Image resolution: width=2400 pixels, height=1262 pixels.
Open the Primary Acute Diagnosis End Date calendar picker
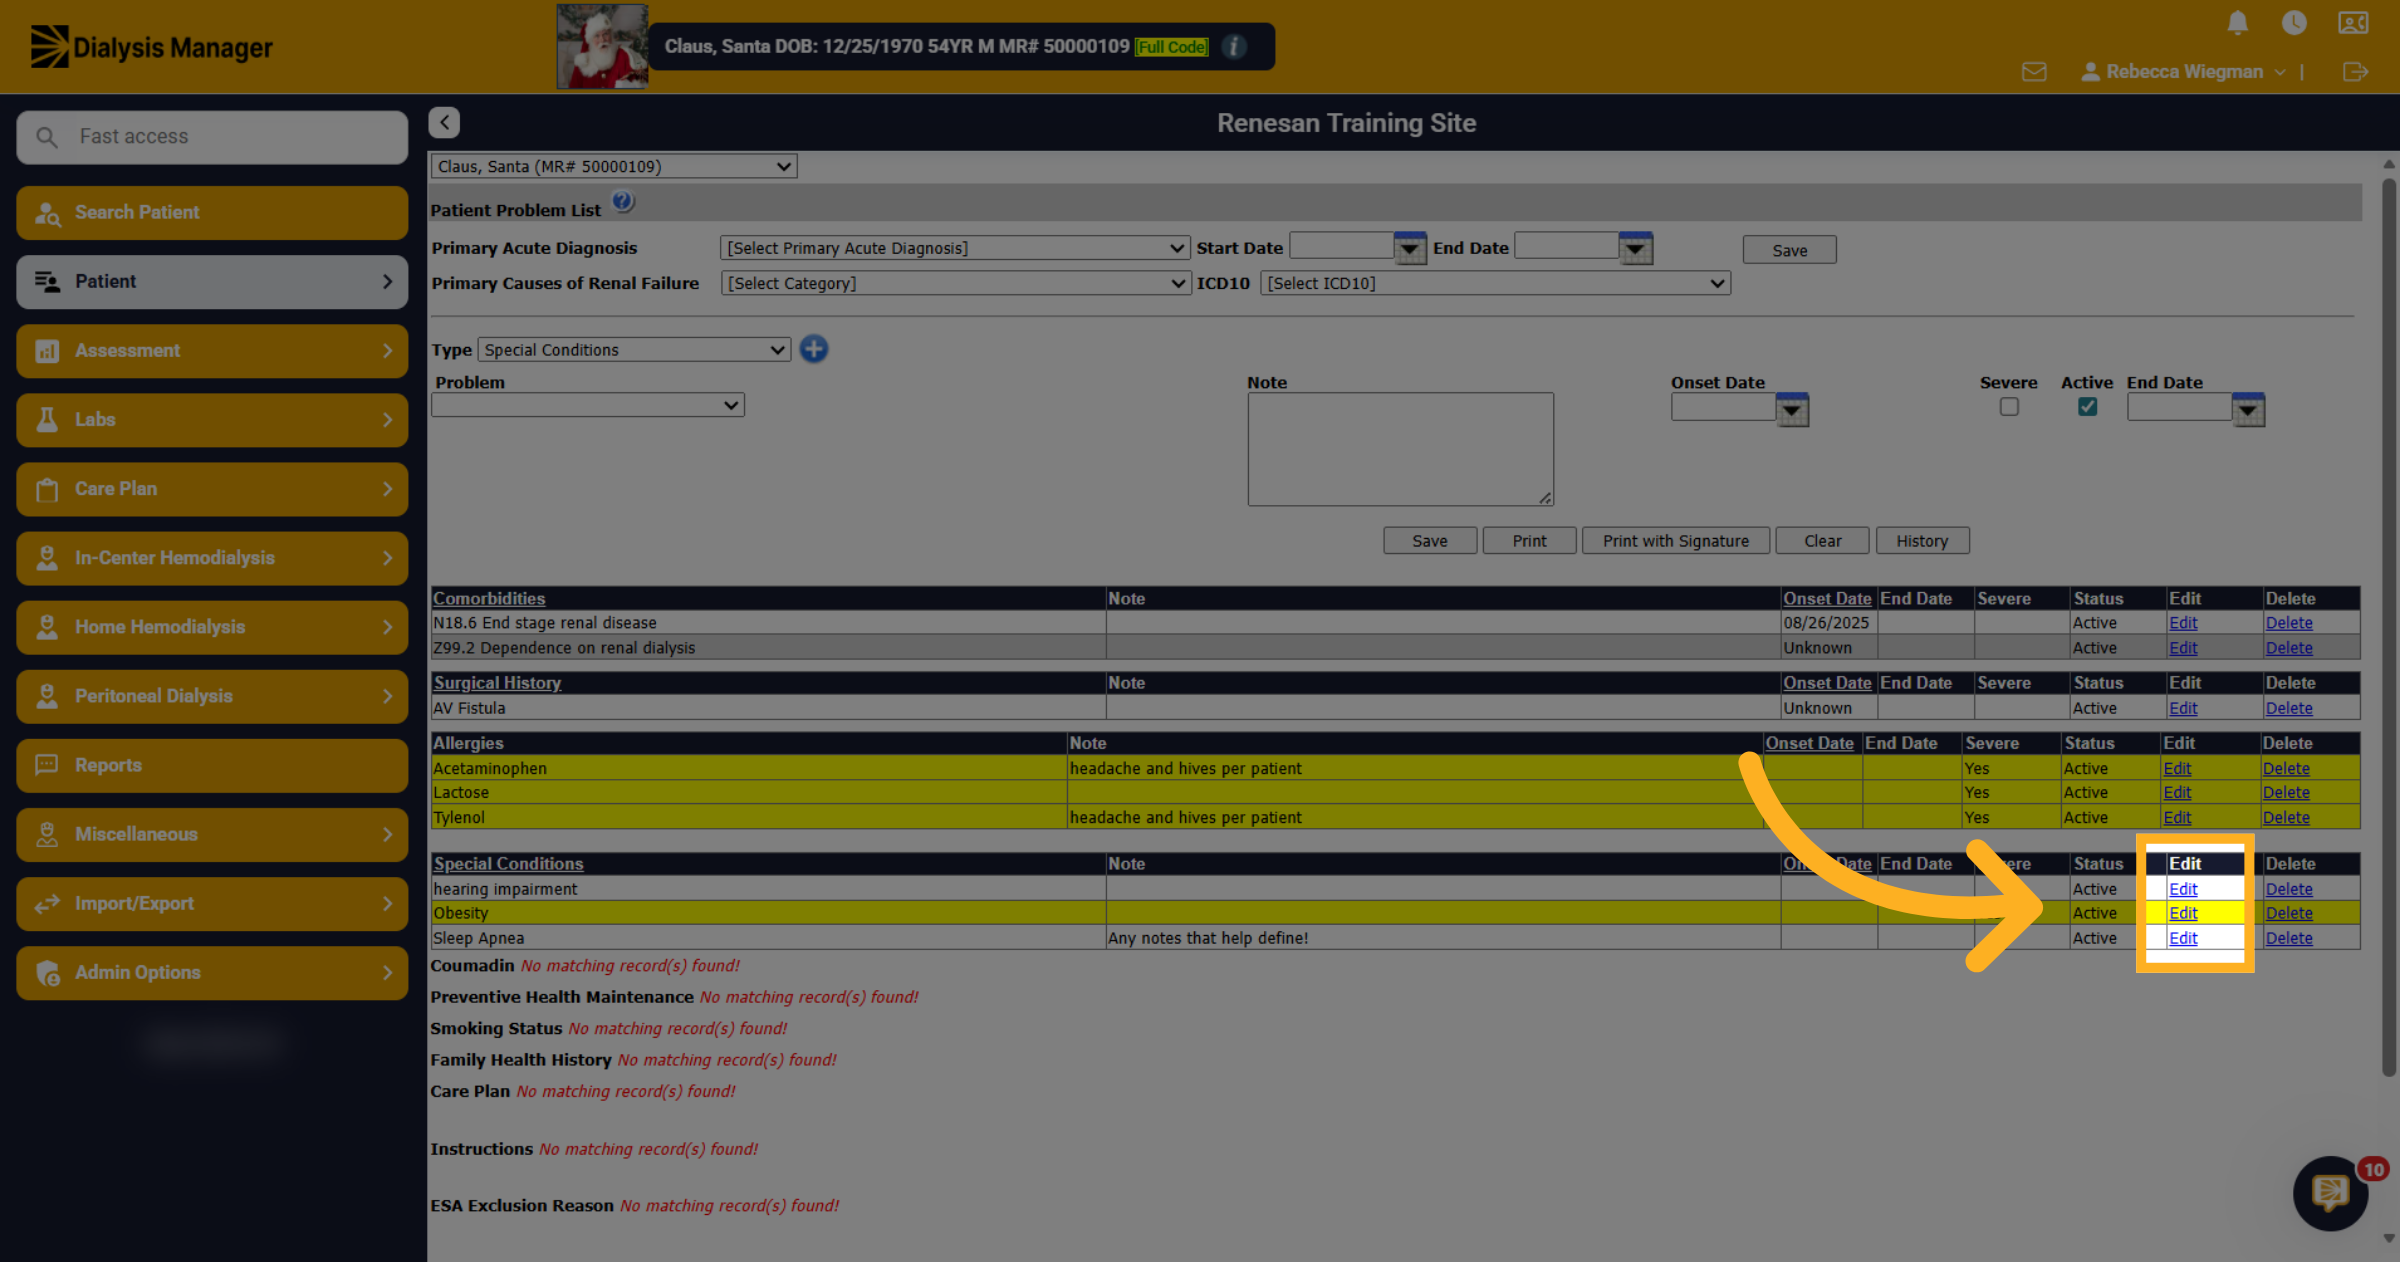[x=1635, y=248]
